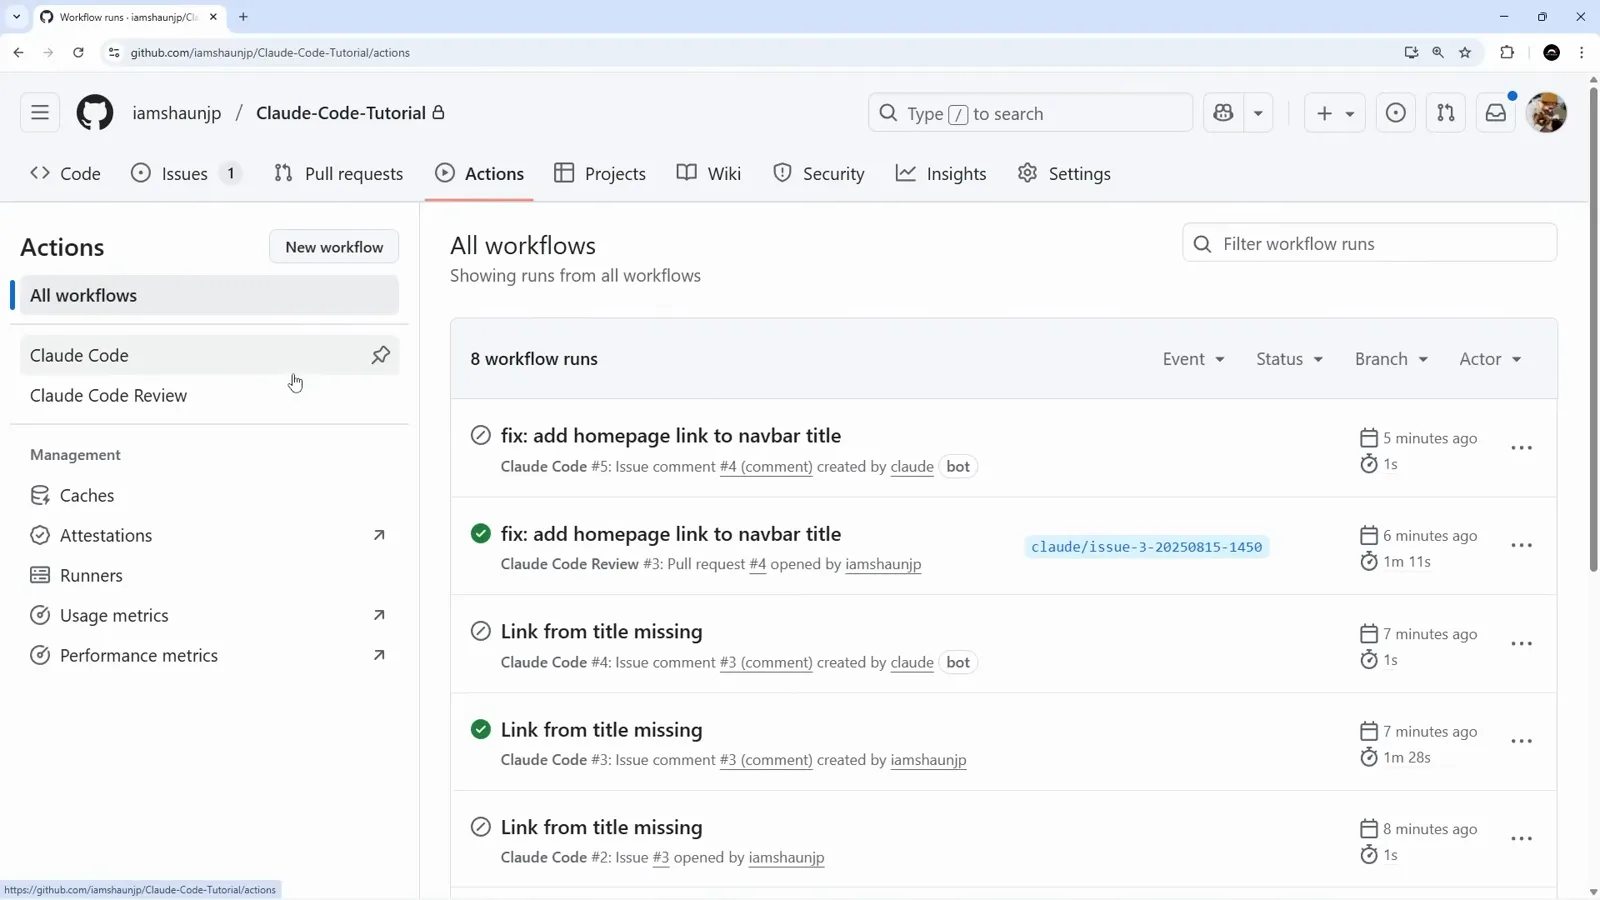This screenshot has width=1600, height=900.
Task: Open options menu for Claude Code #5 run
Action: 1521,448
